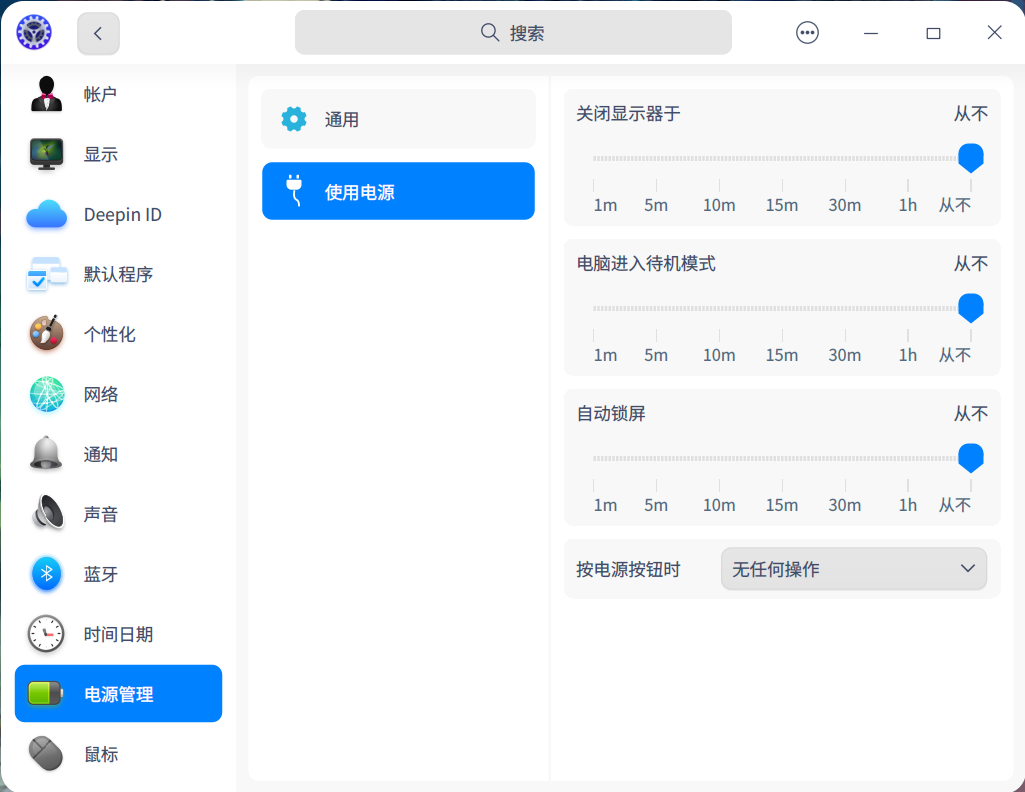Viewport: 1025px width, 792px height.
Task: Go back using the back arrow button
Action: (97, 32)
